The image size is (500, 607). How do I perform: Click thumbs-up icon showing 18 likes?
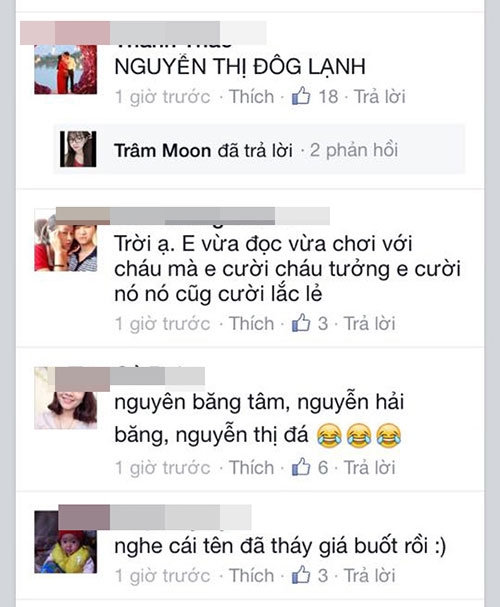[x=301, y=96]
